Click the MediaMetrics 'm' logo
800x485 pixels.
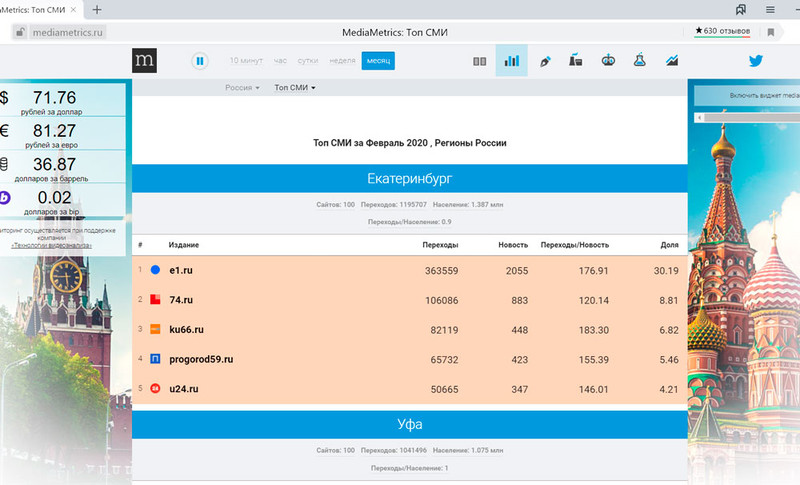point(144,61)
